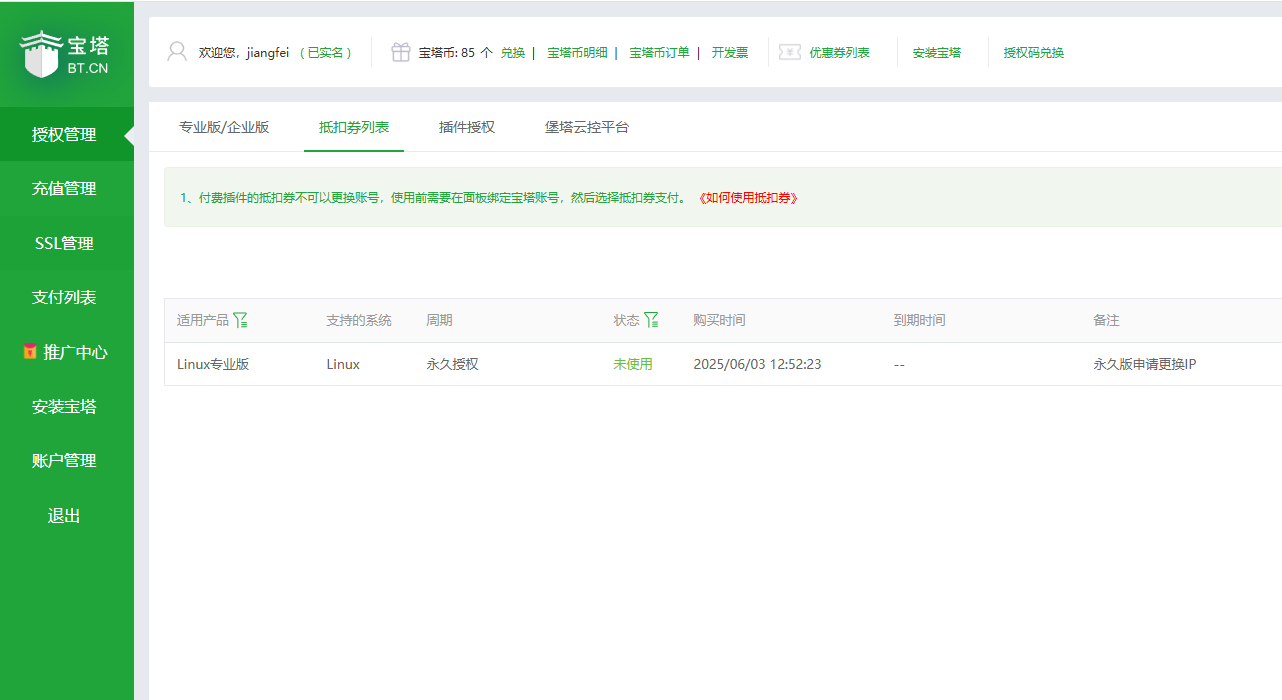
Task: Click username jiangfei greeting
Action: click(244, 52)
